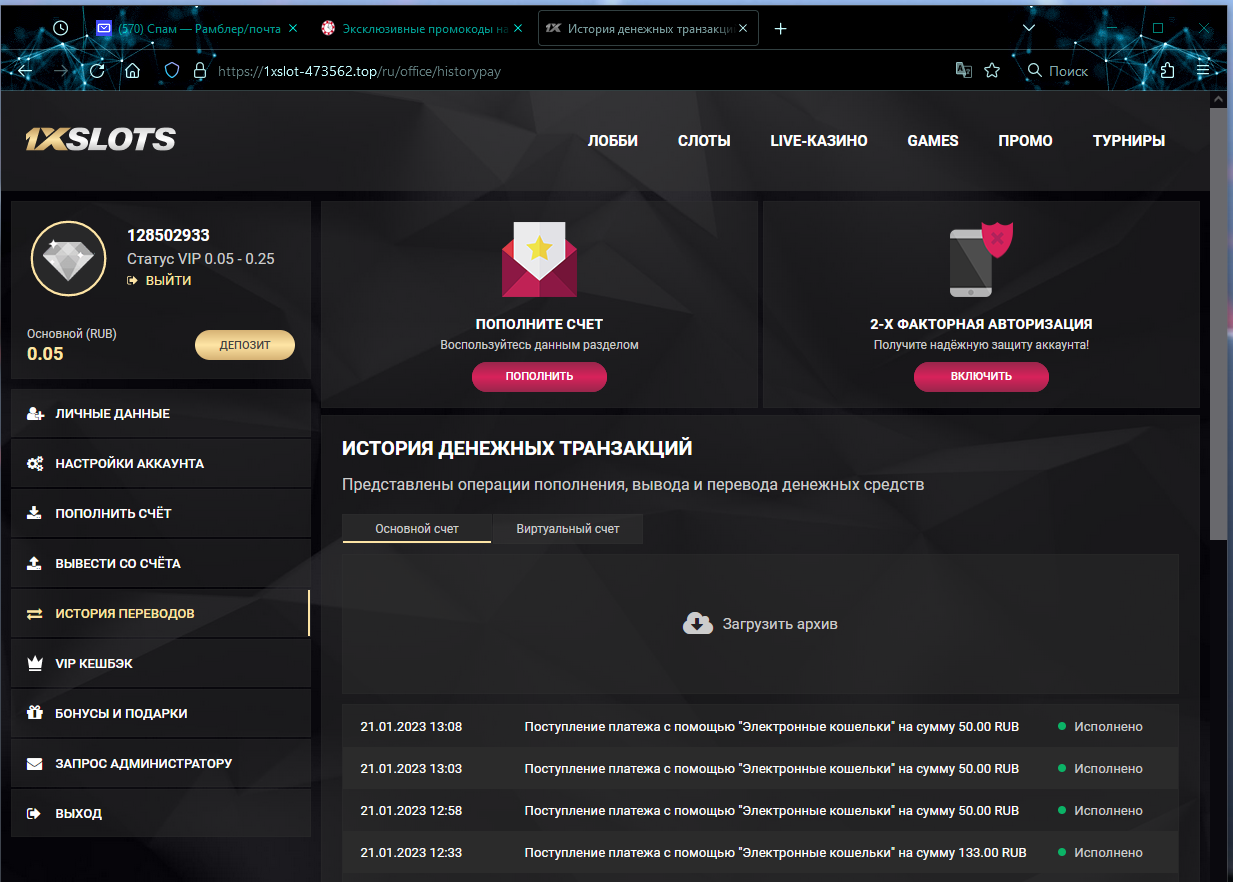Screen dimensions: 1233x882
Task: Switch to the Рамблер/почта Спам tab
Action: [x=198, y=29]
